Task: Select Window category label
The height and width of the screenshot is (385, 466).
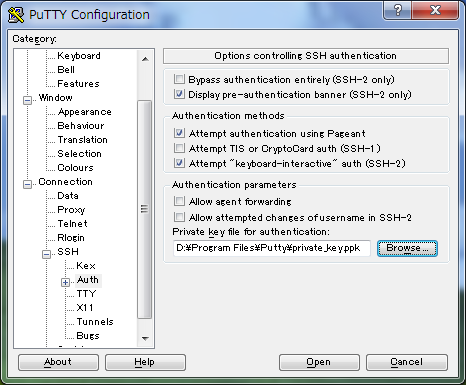Action: (55, 98)
